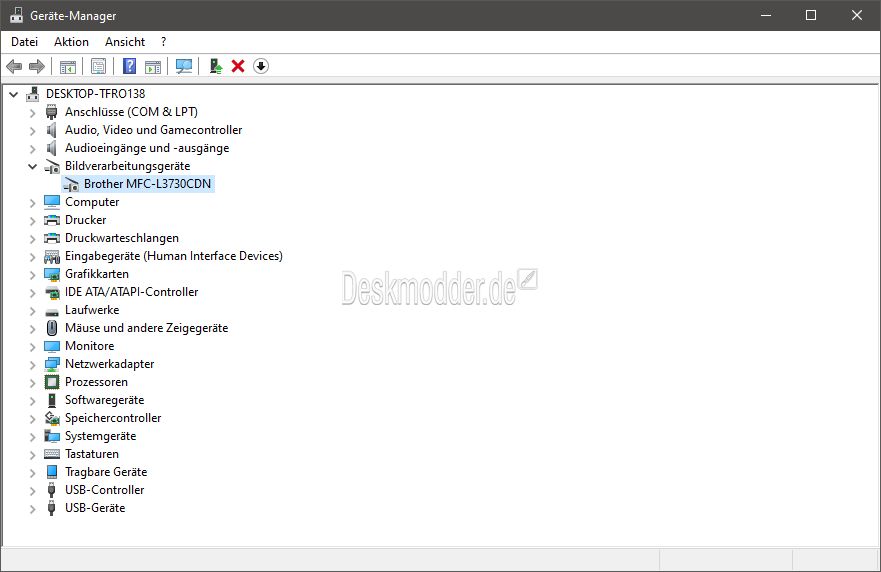Open the Aktion menu
Viewport: 881px width, 572px height.
[x=71, y=42]
